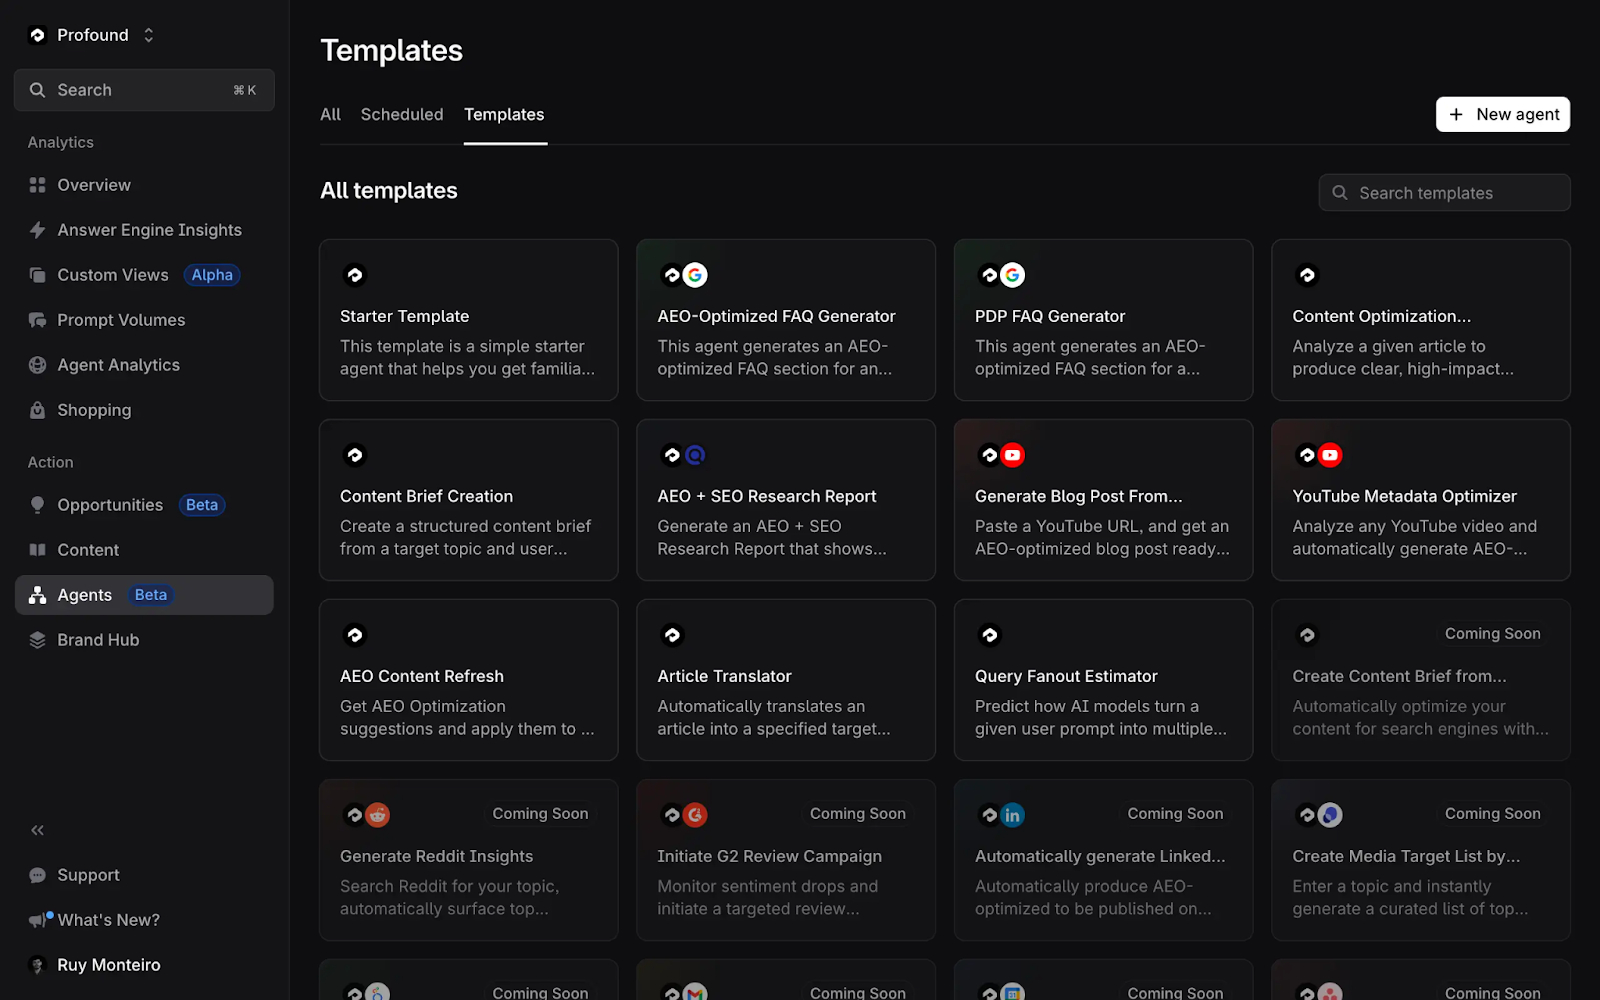Click the Prompt Volumes icon
The image size is (1600, 1000).
(x=37, y=319)
